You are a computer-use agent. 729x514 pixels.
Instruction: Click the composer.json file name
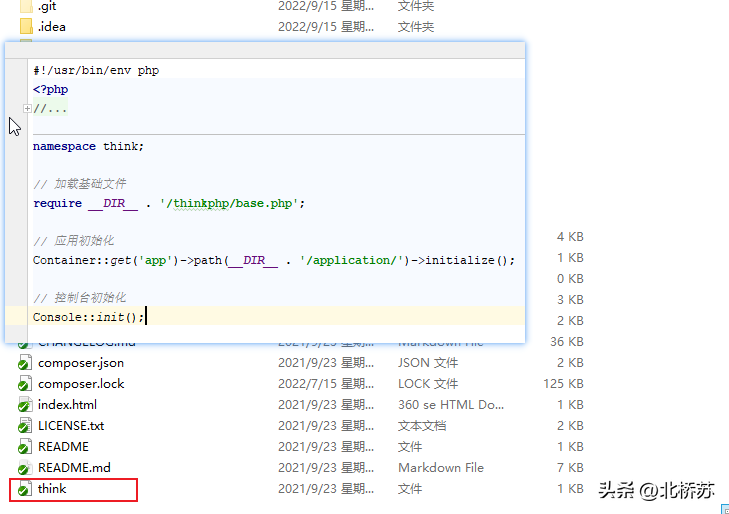[81, 363]
